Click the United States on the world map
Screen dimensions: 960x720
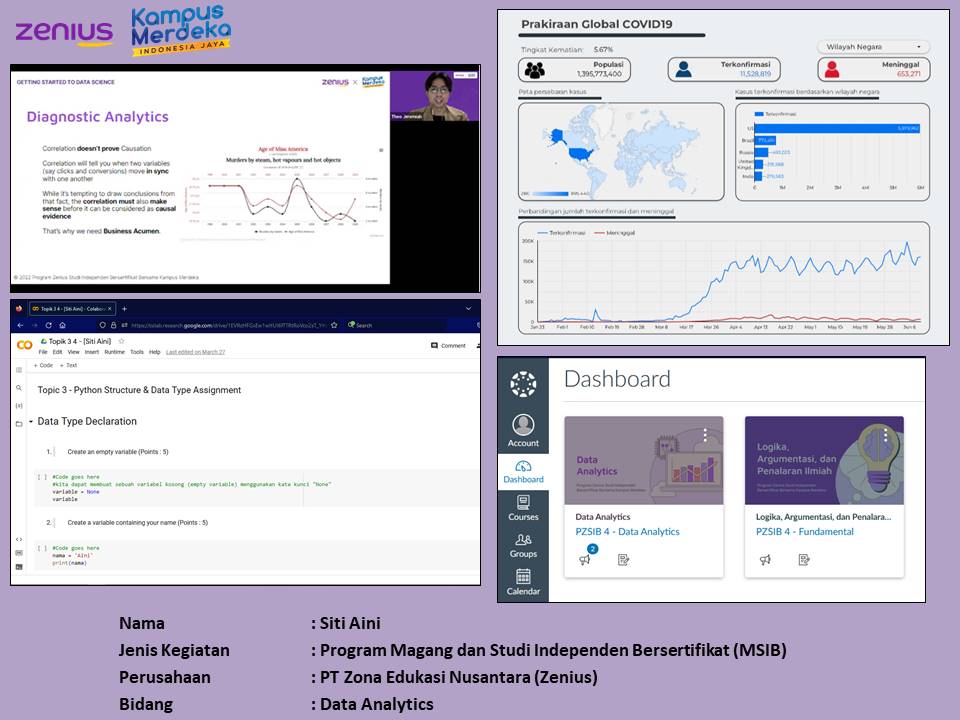(x=580, y=153)
